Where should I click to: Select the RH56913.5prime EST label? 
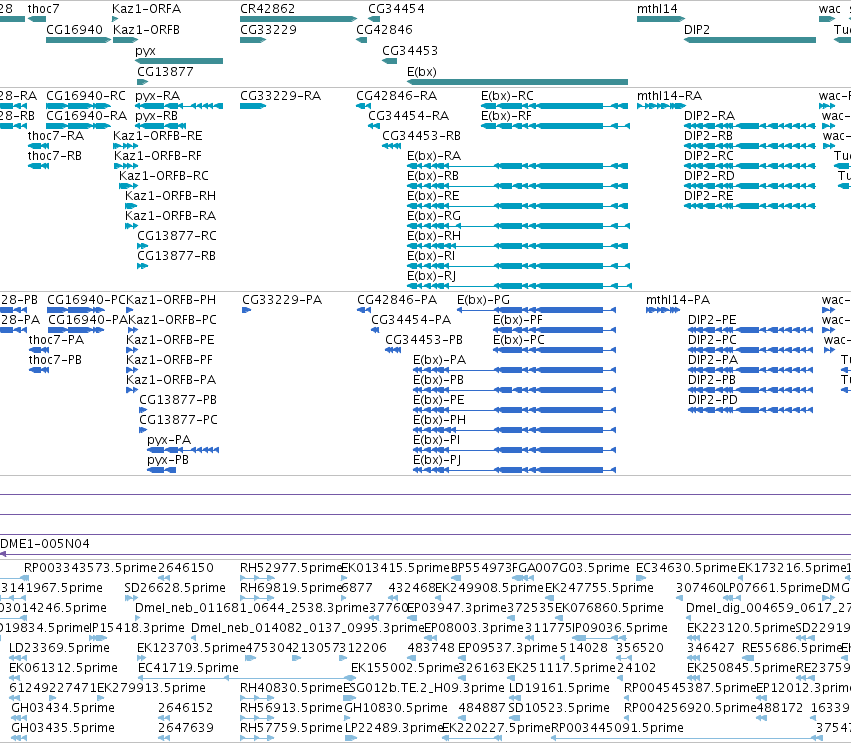click(x=291, y=708)
